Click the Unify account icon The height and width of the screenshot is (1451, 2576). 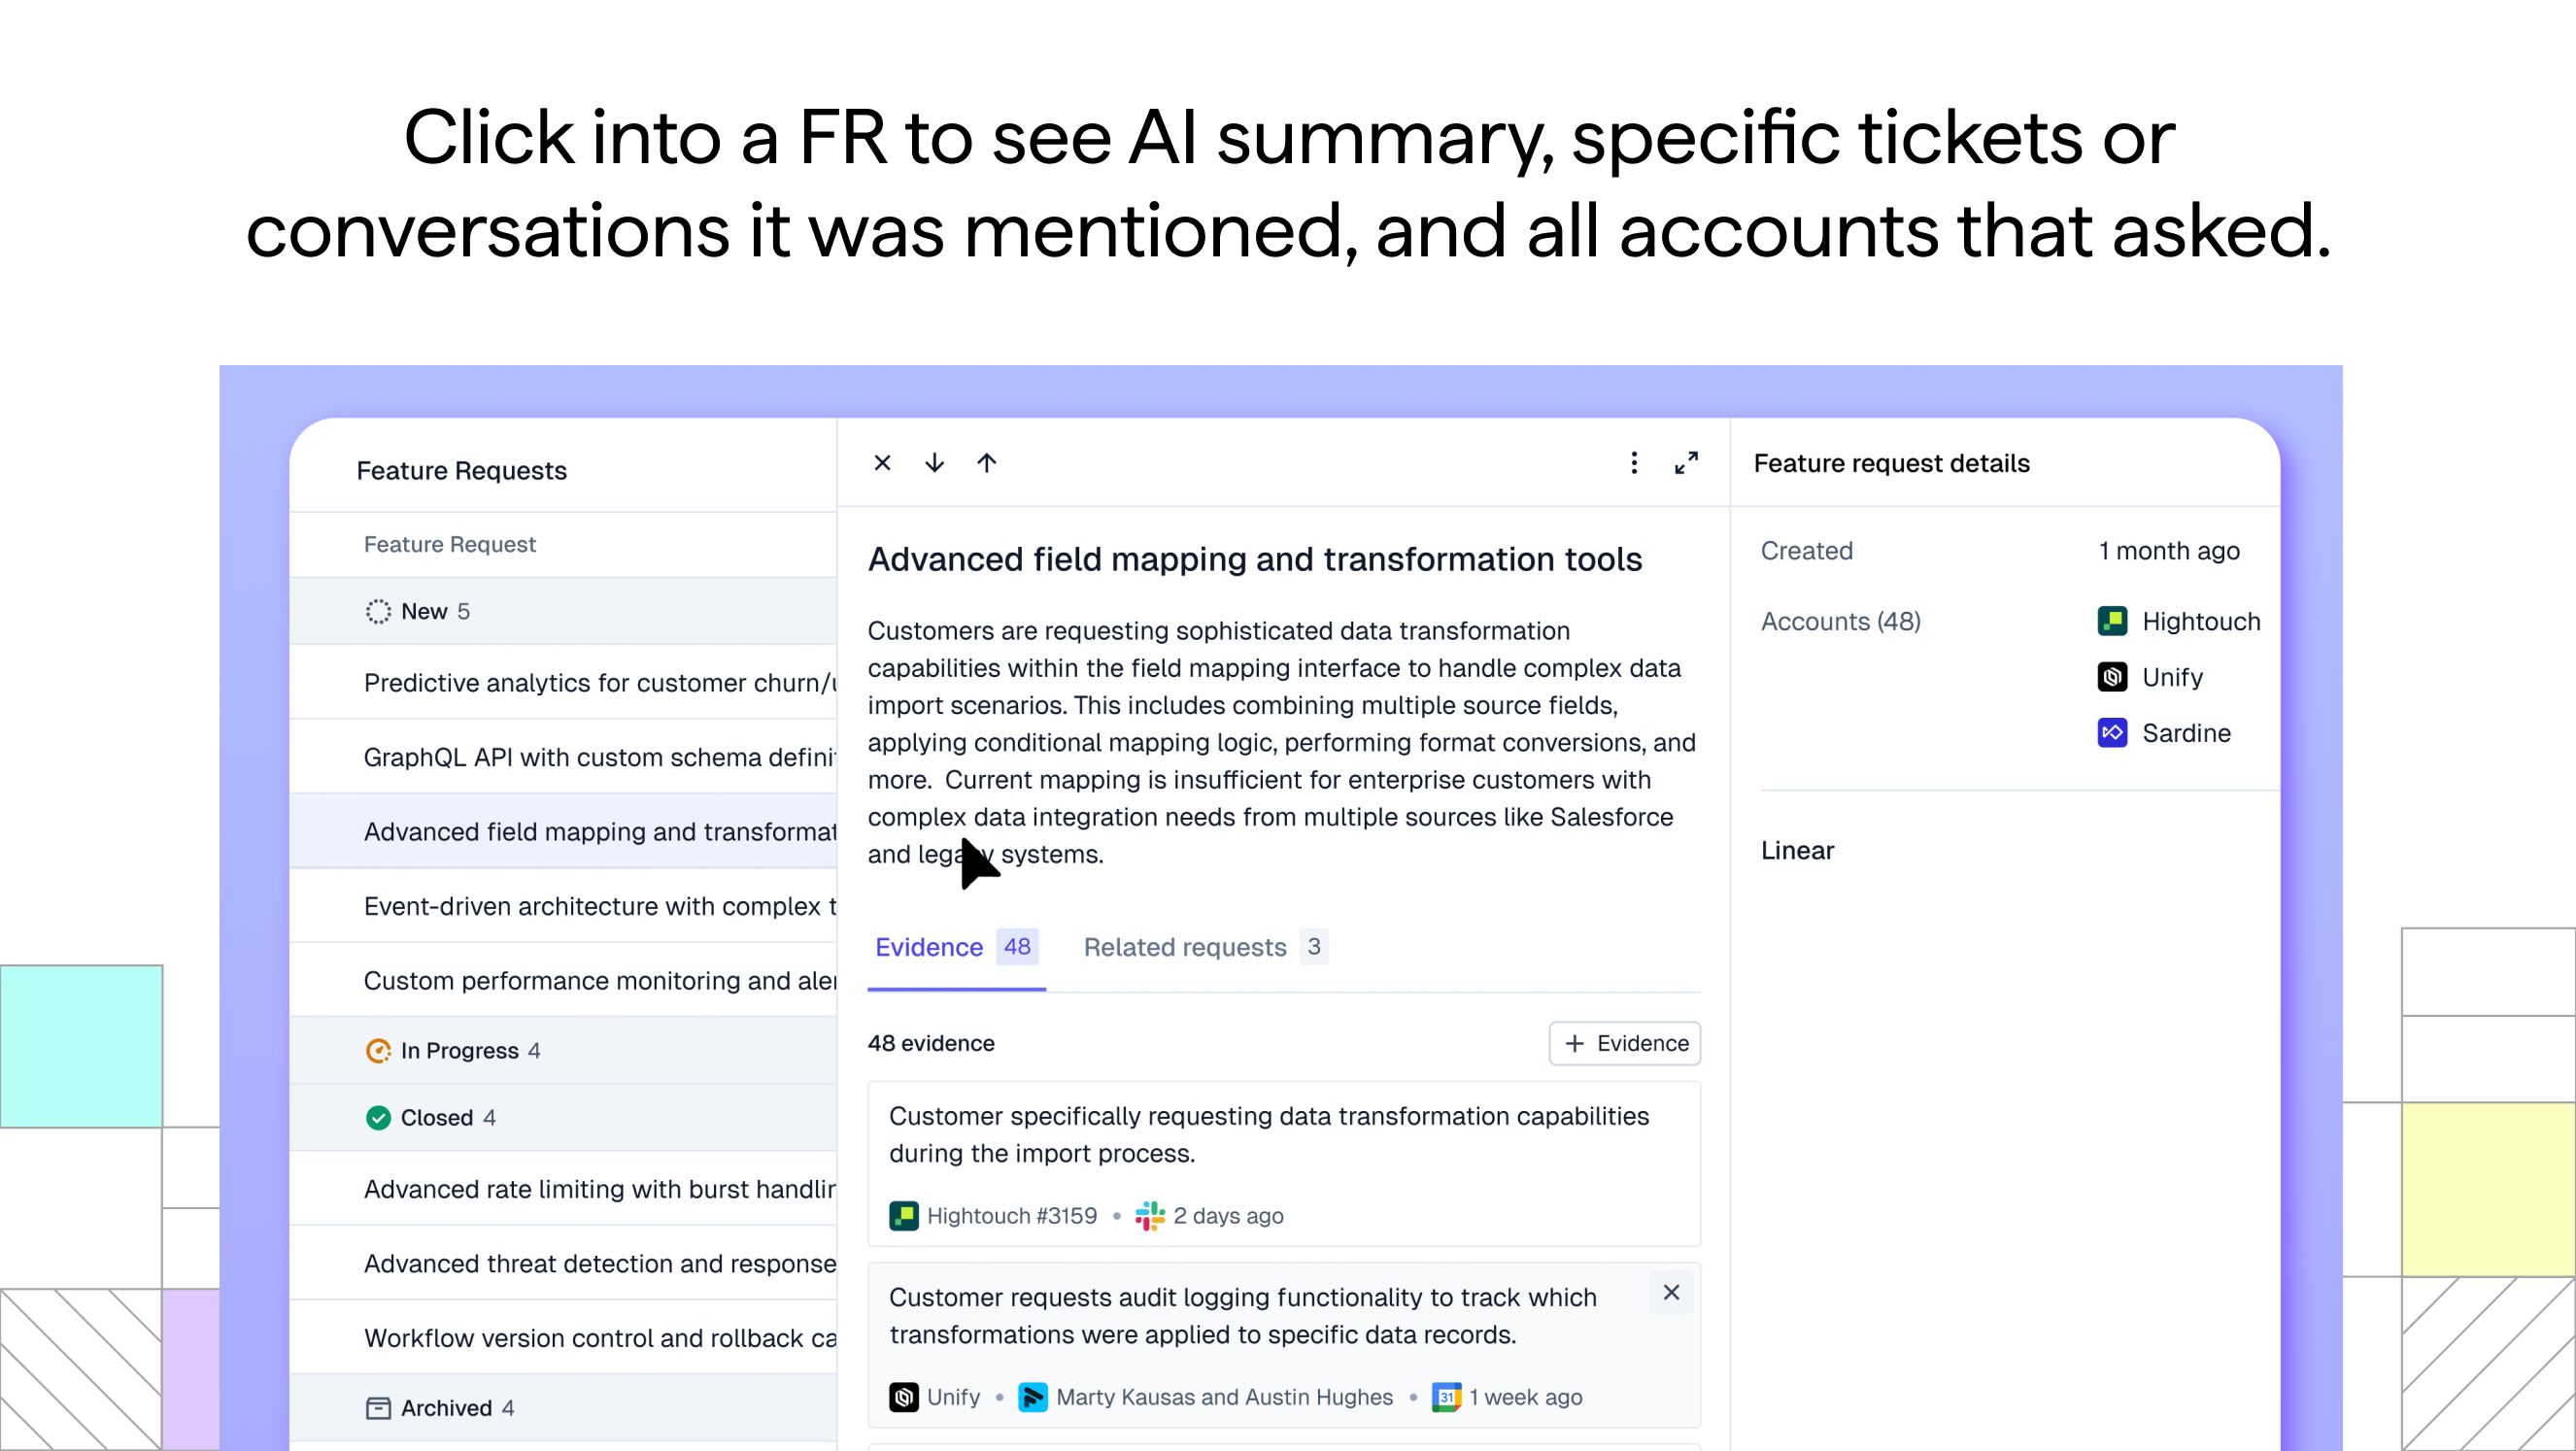coord(2112,676)
